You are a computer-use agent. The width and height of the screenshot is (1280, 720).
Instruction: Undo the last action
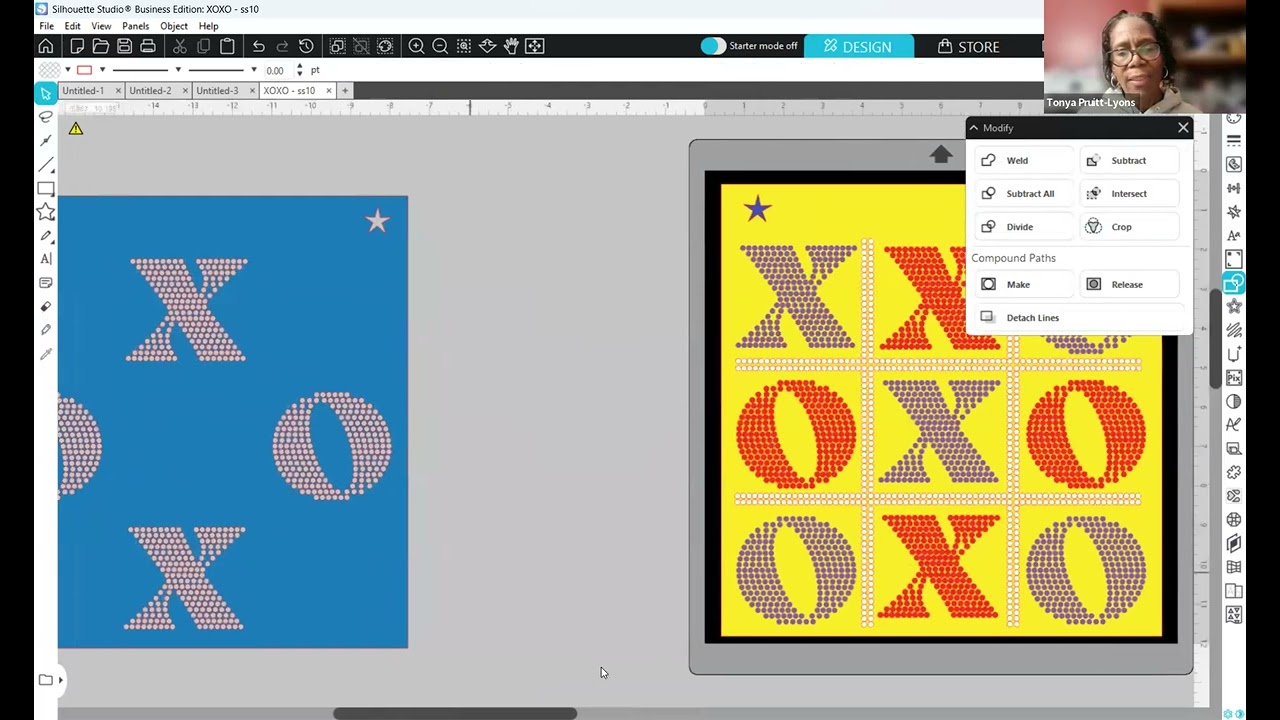click(x=259, y=46)
